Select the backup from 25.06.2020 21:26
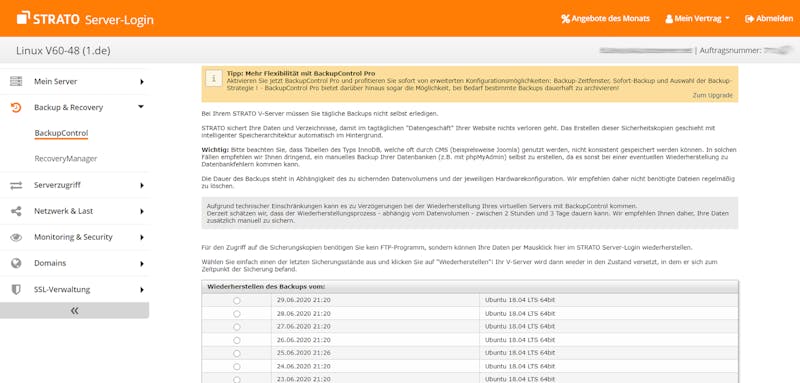This screenshot has width=800, height=383. point(237,353)
